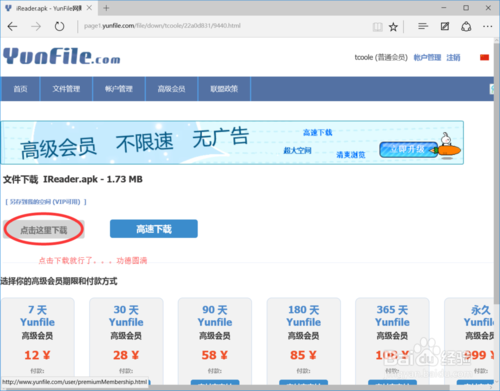Open reading view book icon
This screenshot has width=500, height=391.
pos(377,27)
